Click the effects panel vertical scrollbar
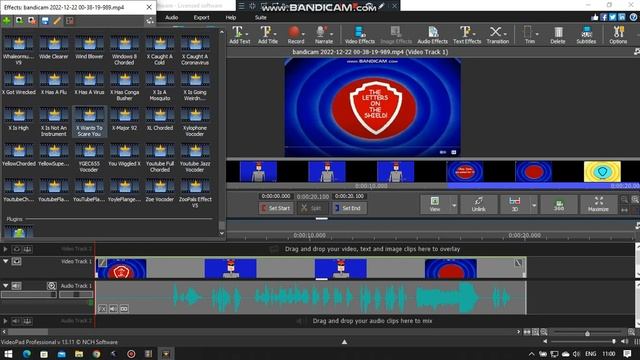Screen dimensions: 640x360 tap(222, 133)
